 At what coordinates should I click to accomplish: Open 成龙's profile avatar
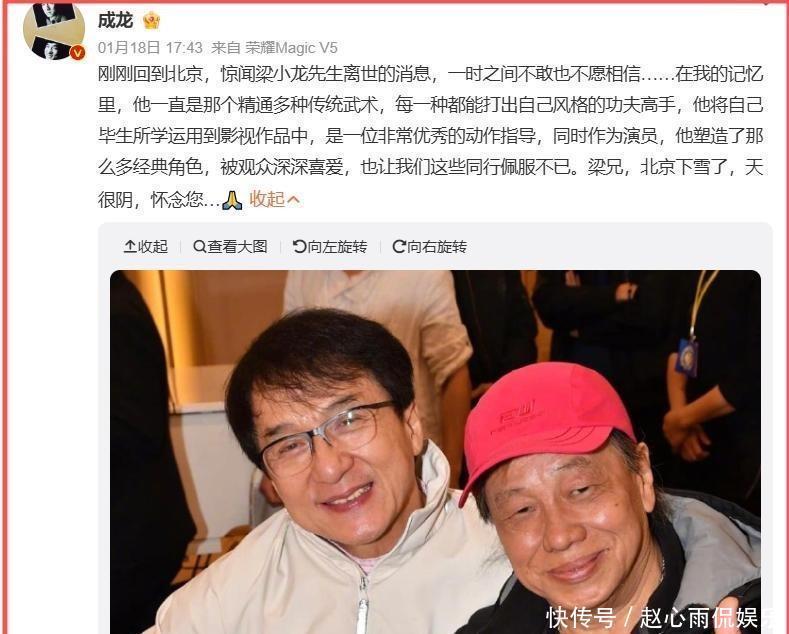pos(54,31)
